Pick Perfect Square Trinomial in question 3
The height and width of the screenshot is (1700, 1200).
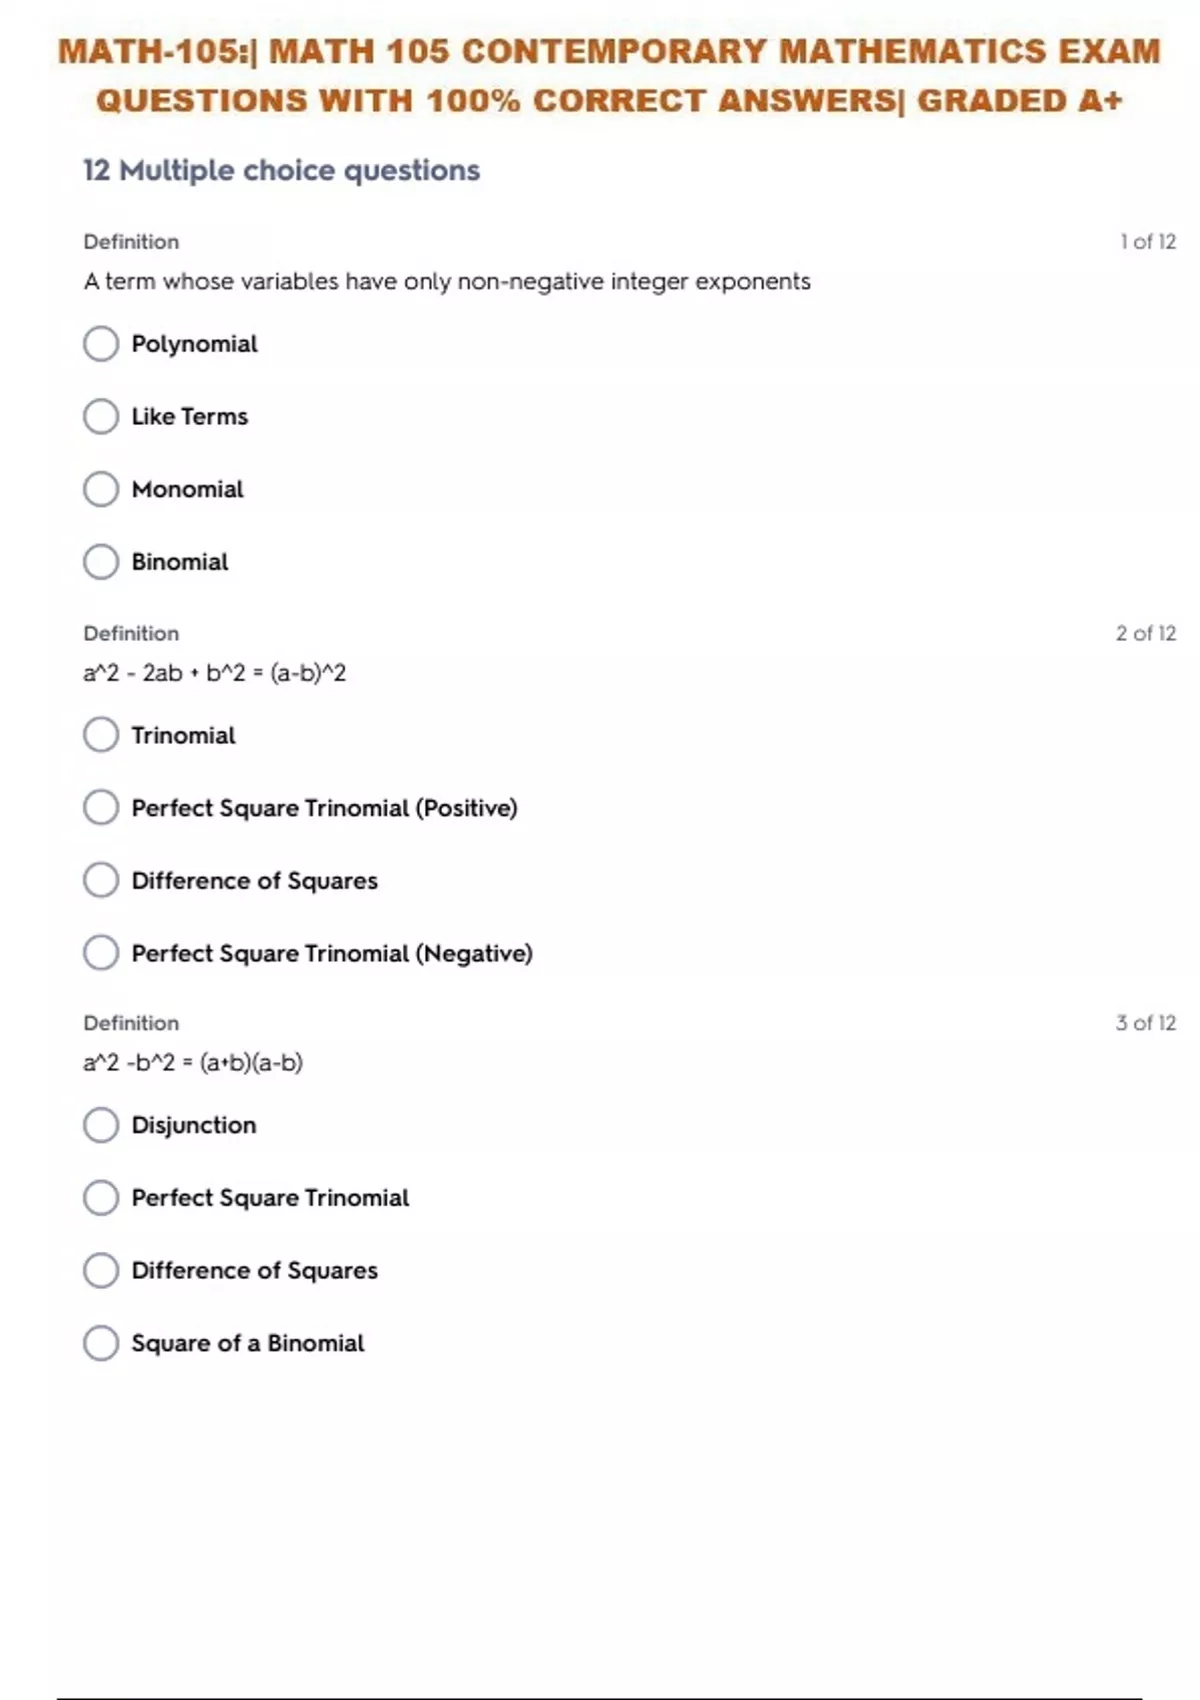tap(101, 1198)
